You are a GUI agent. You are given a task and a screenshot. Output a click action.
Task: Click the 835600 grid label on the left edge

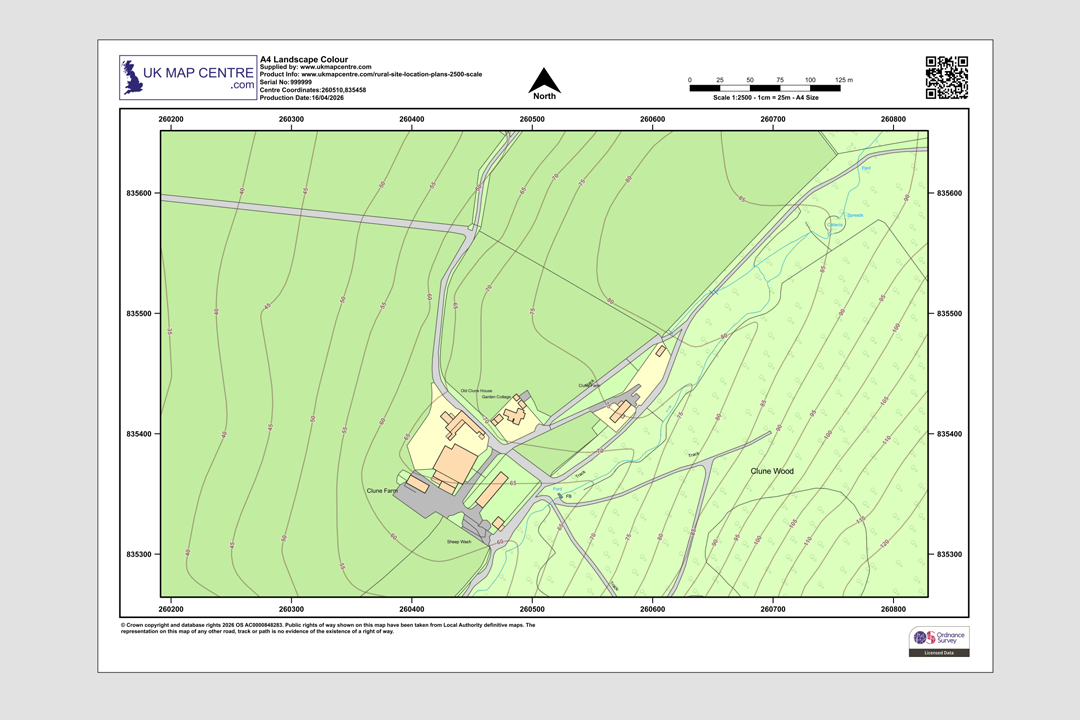pyautogui.click(x=138, y=193)
